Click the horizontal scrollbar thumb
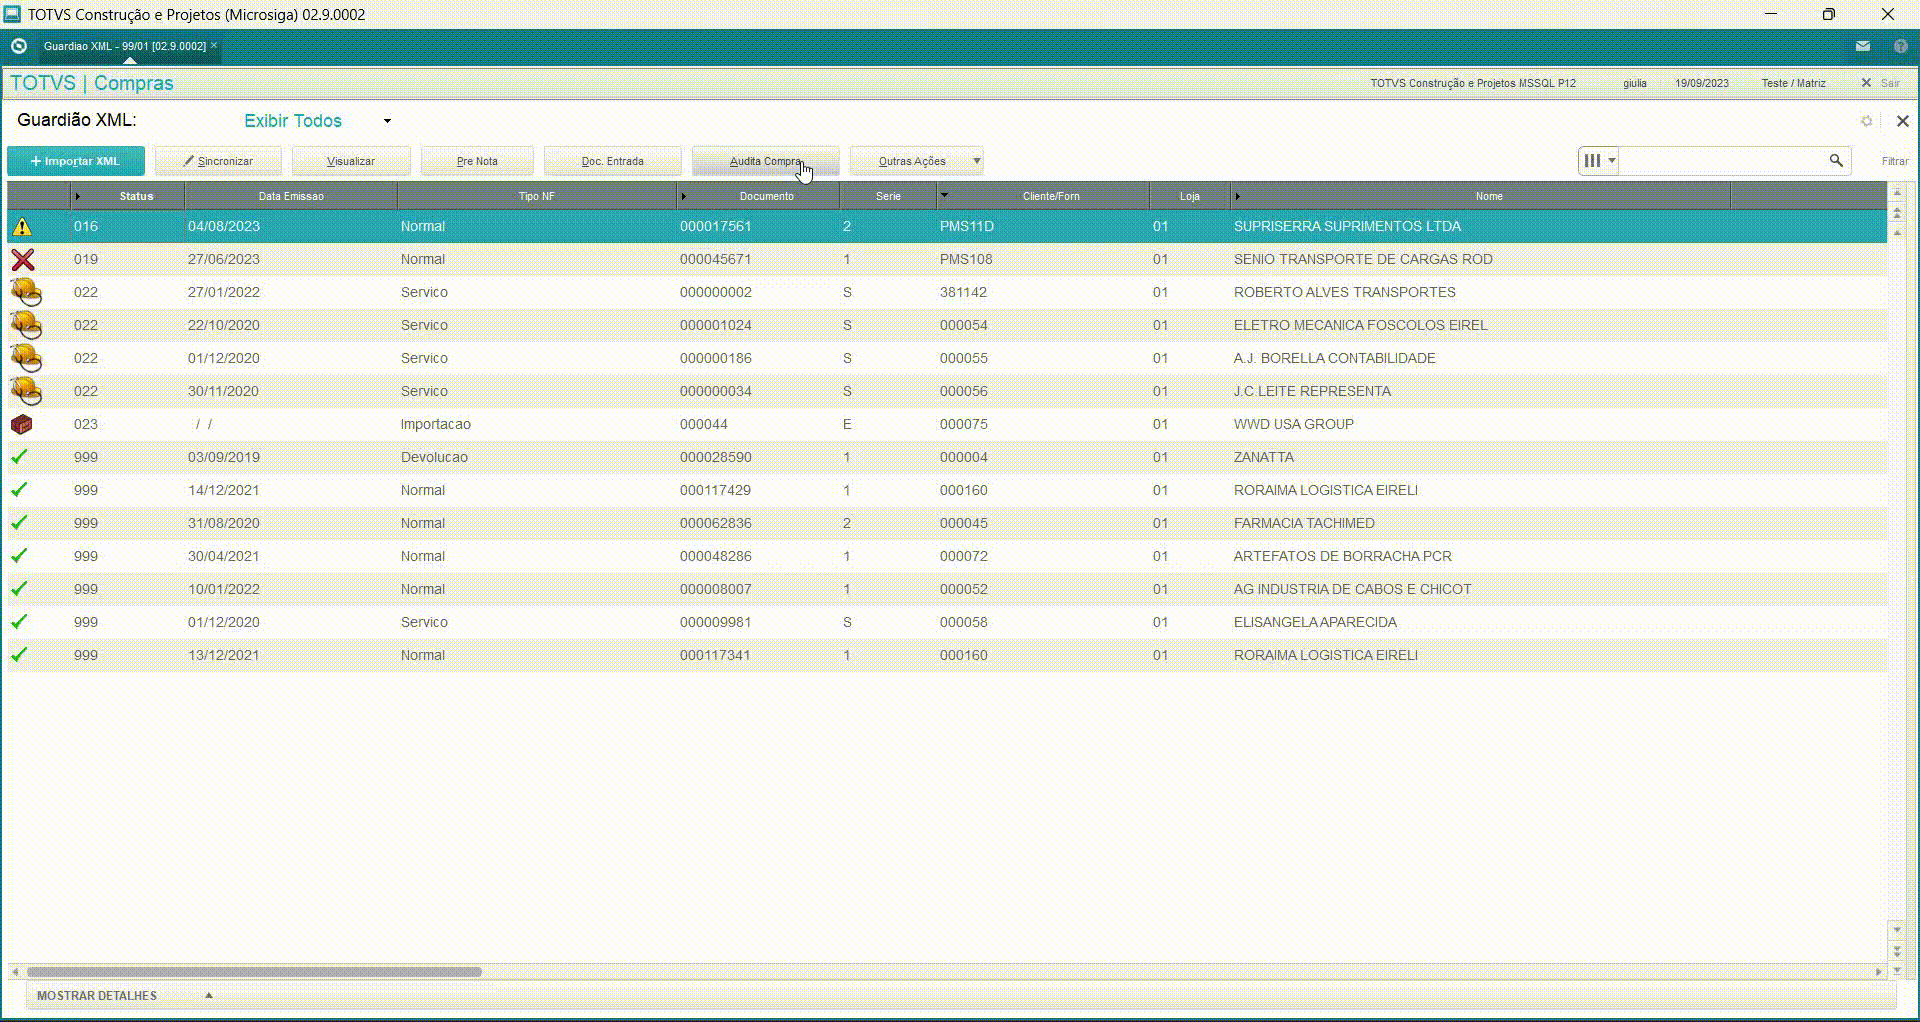The image size is (1920, 1022). coord(254,971)
